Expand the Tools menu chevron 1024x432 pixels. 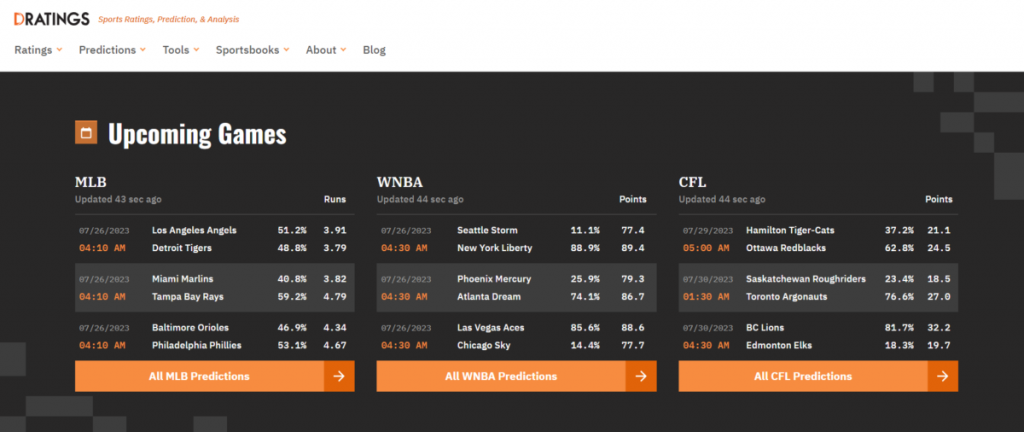[196, 50]
